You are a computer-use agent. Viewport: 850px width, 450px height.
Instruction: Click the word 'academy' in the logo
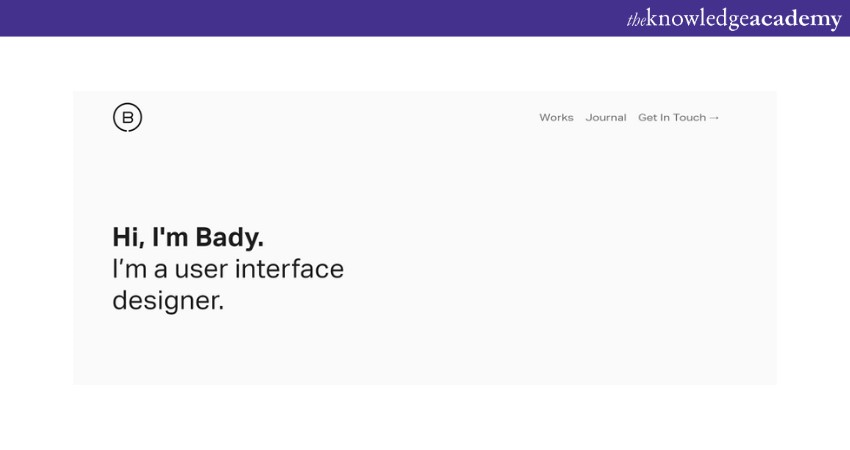click(796, 19)
